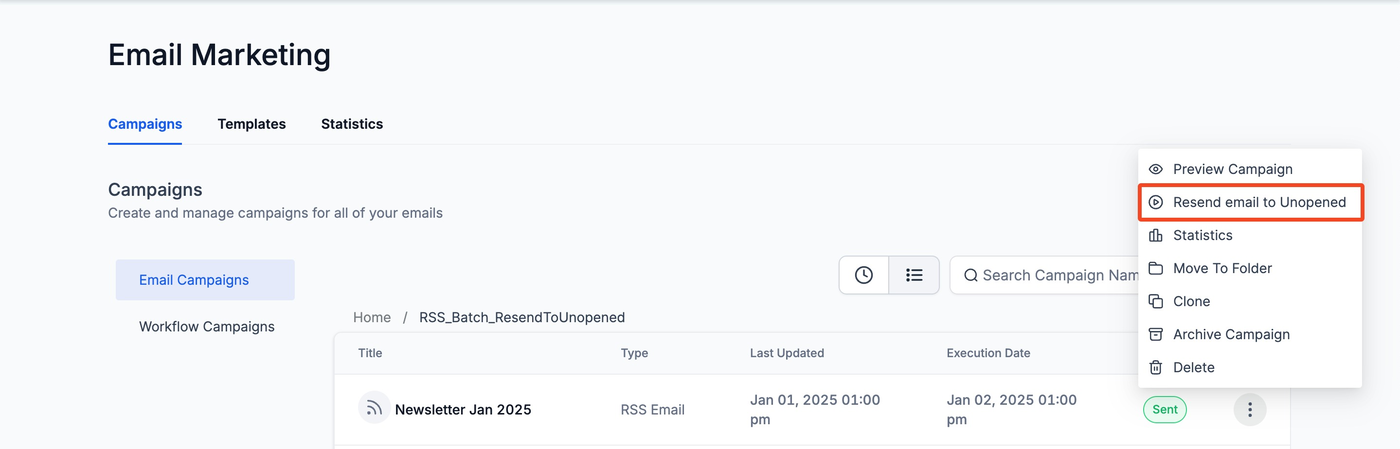Go to Home in the breadcrumb
The width and height of the screenshot is (1400, 449).
pyautogui.click(x=372, y=317)
